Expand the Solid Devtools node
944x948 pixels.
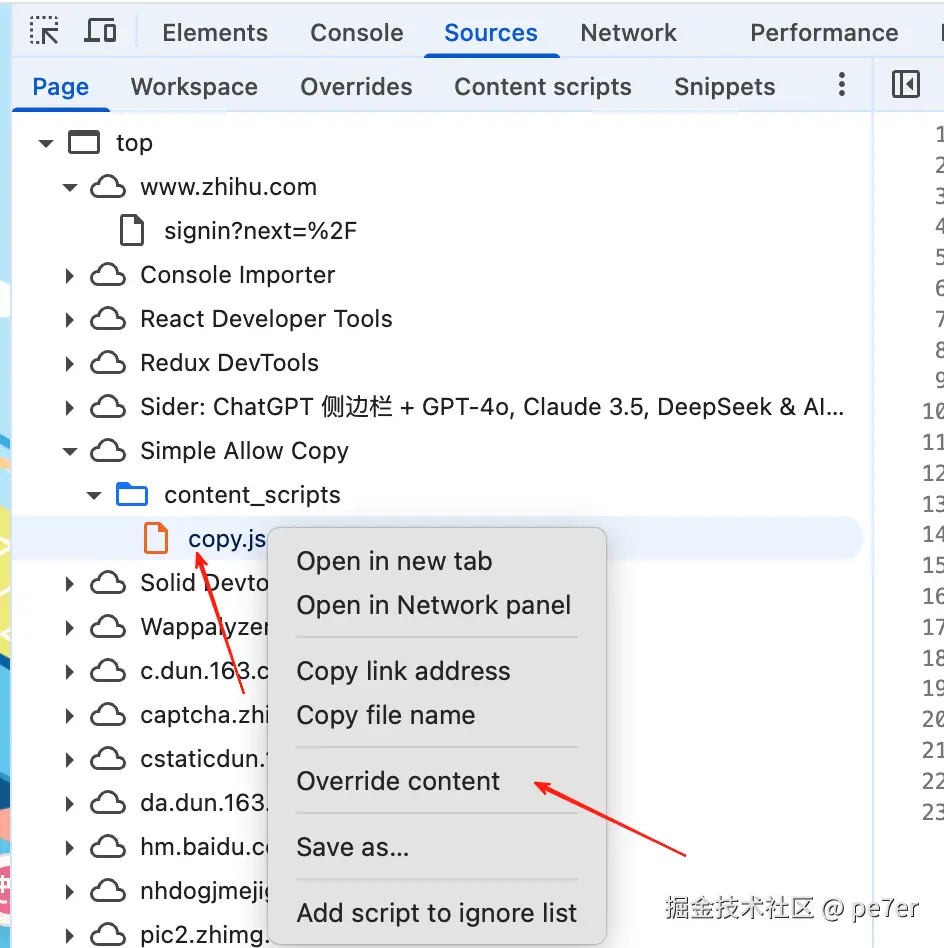point(70,583)
